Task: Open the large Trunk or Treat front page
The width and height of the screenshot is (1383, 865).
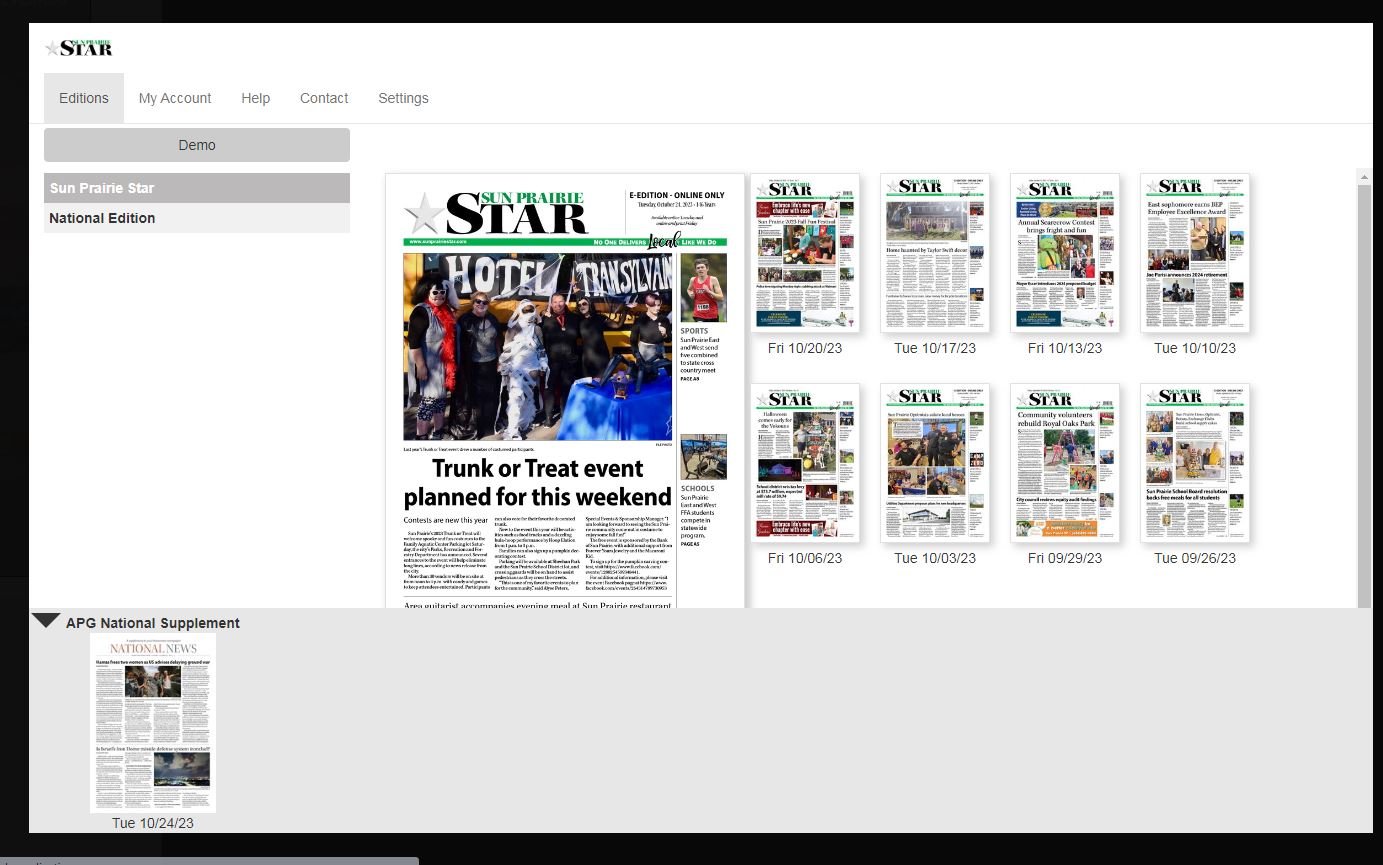Action: (x=565, y=390)
